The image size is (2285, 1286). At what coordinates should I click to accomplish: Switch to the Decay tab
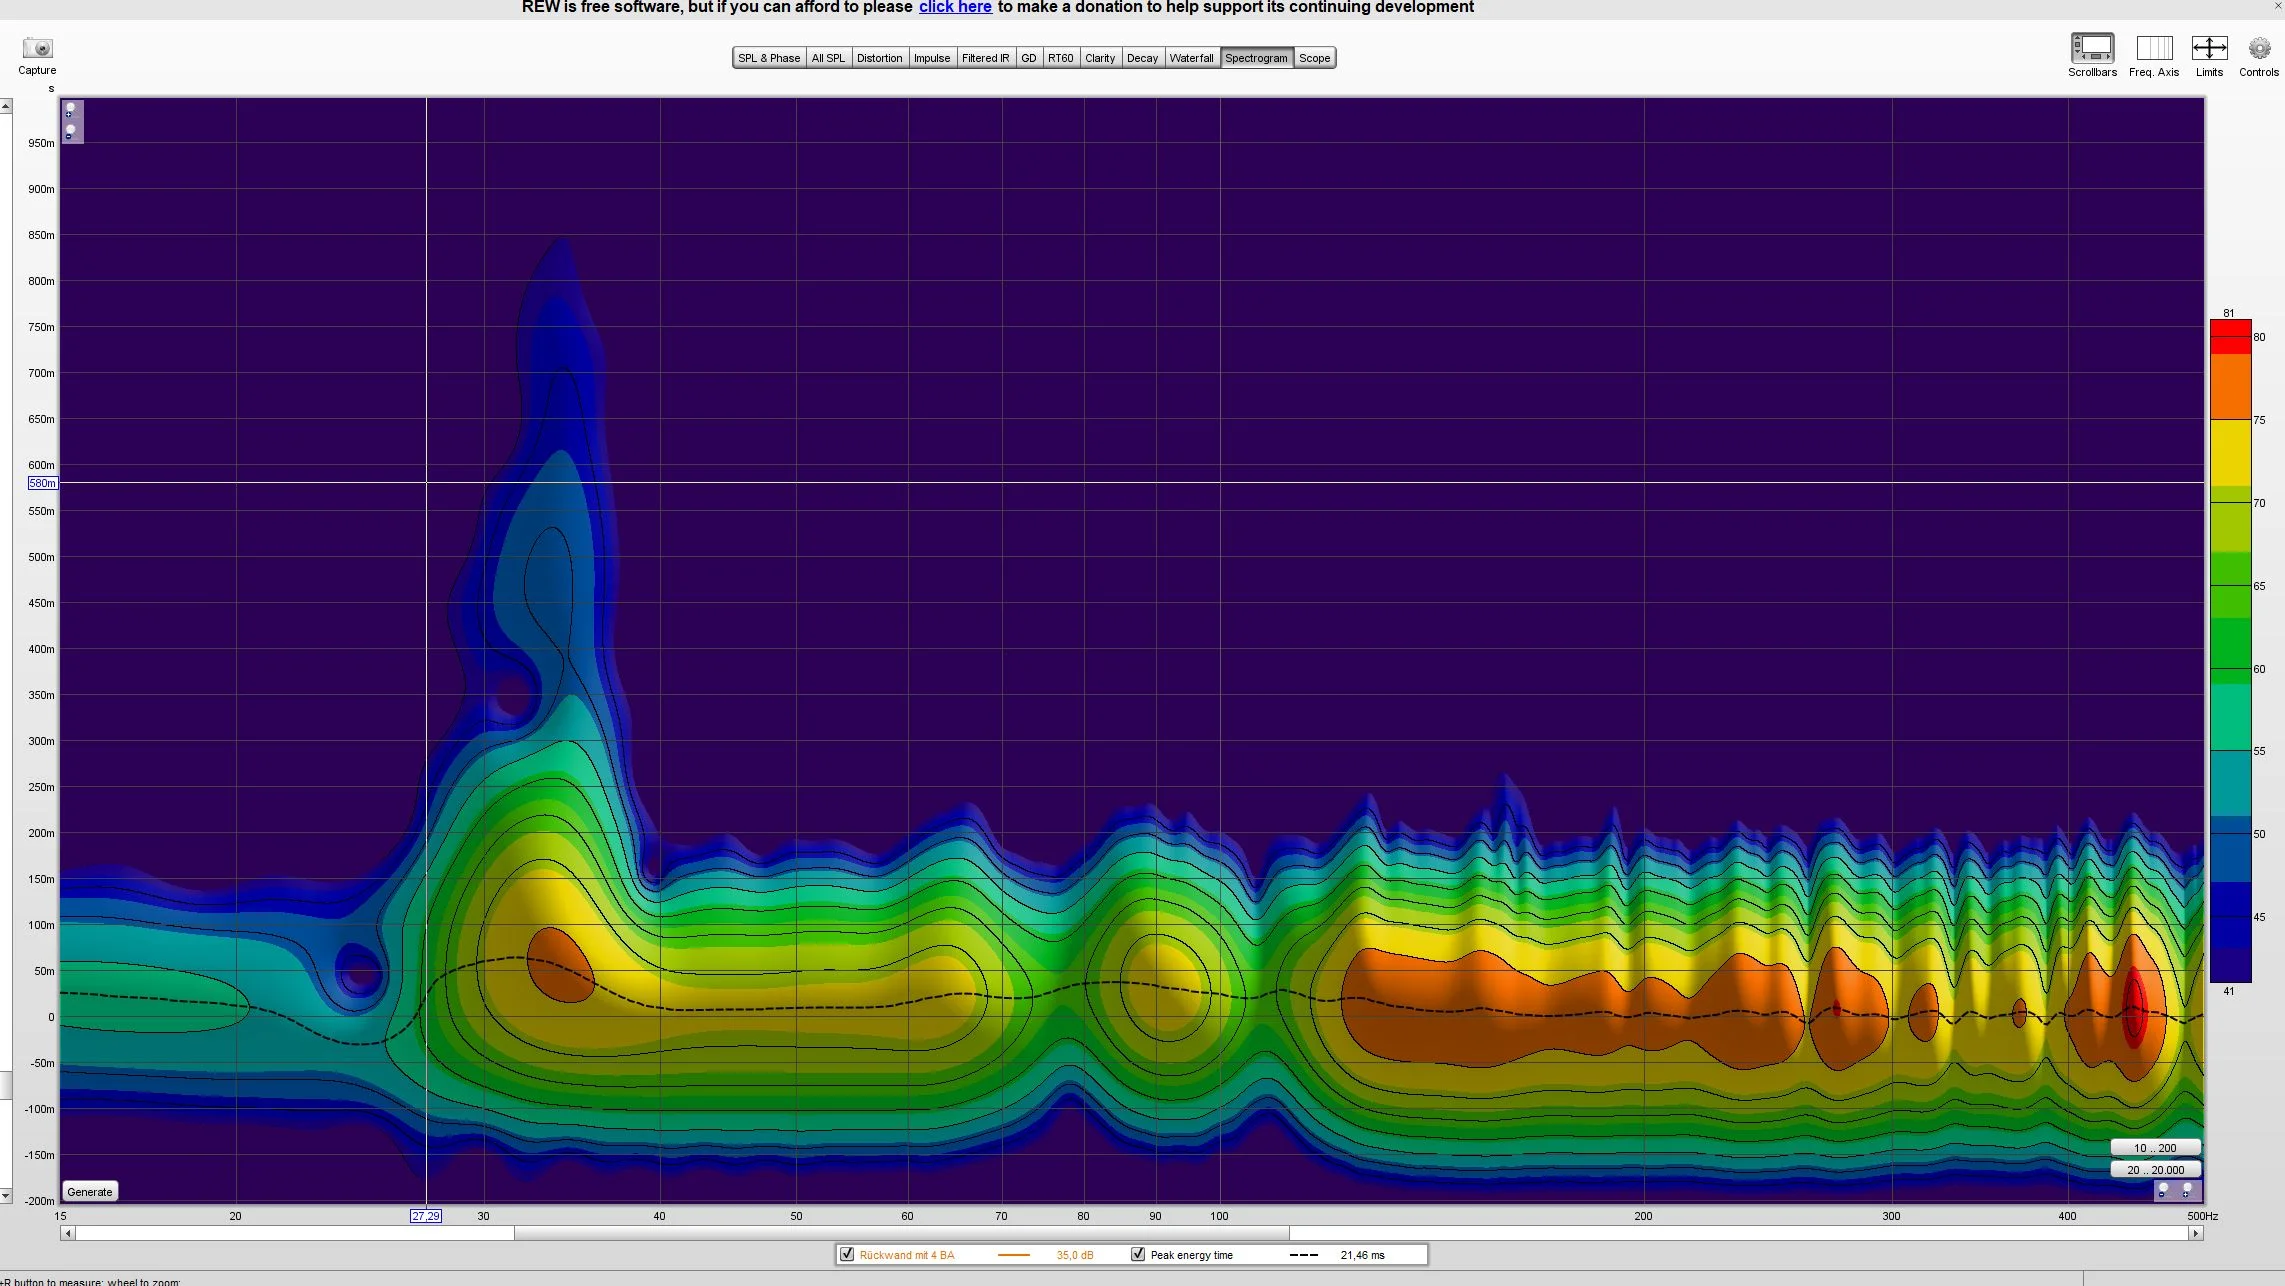[1142, 58]
